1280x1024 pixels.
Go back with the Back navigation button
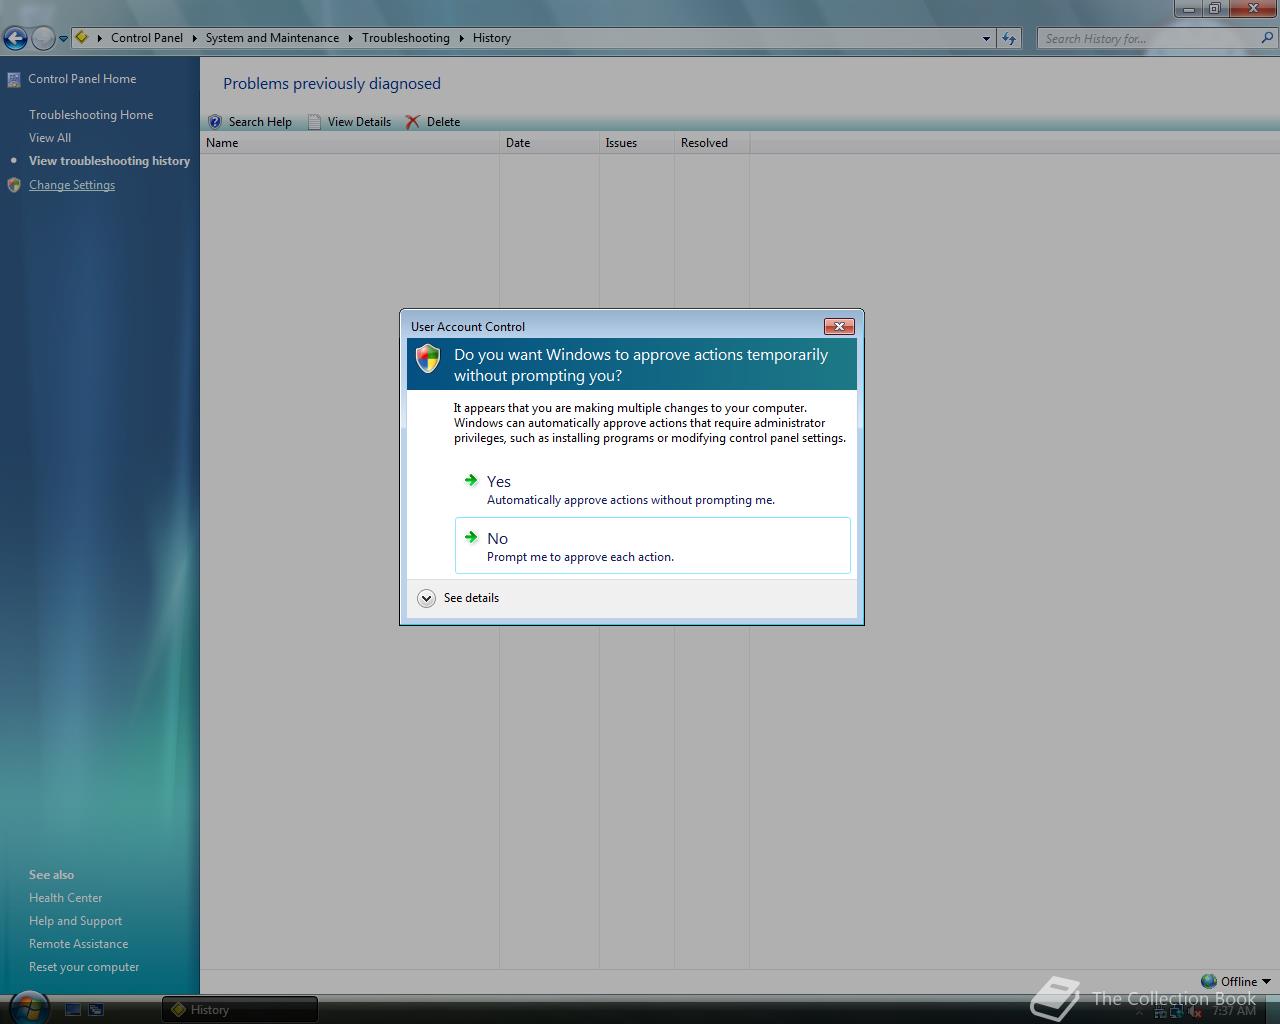[x=15, y=38]
